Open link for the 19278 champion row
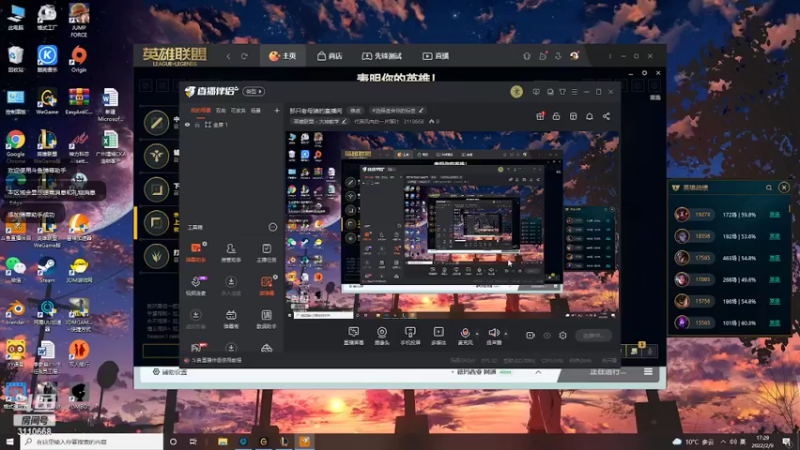 coord(774,215)
